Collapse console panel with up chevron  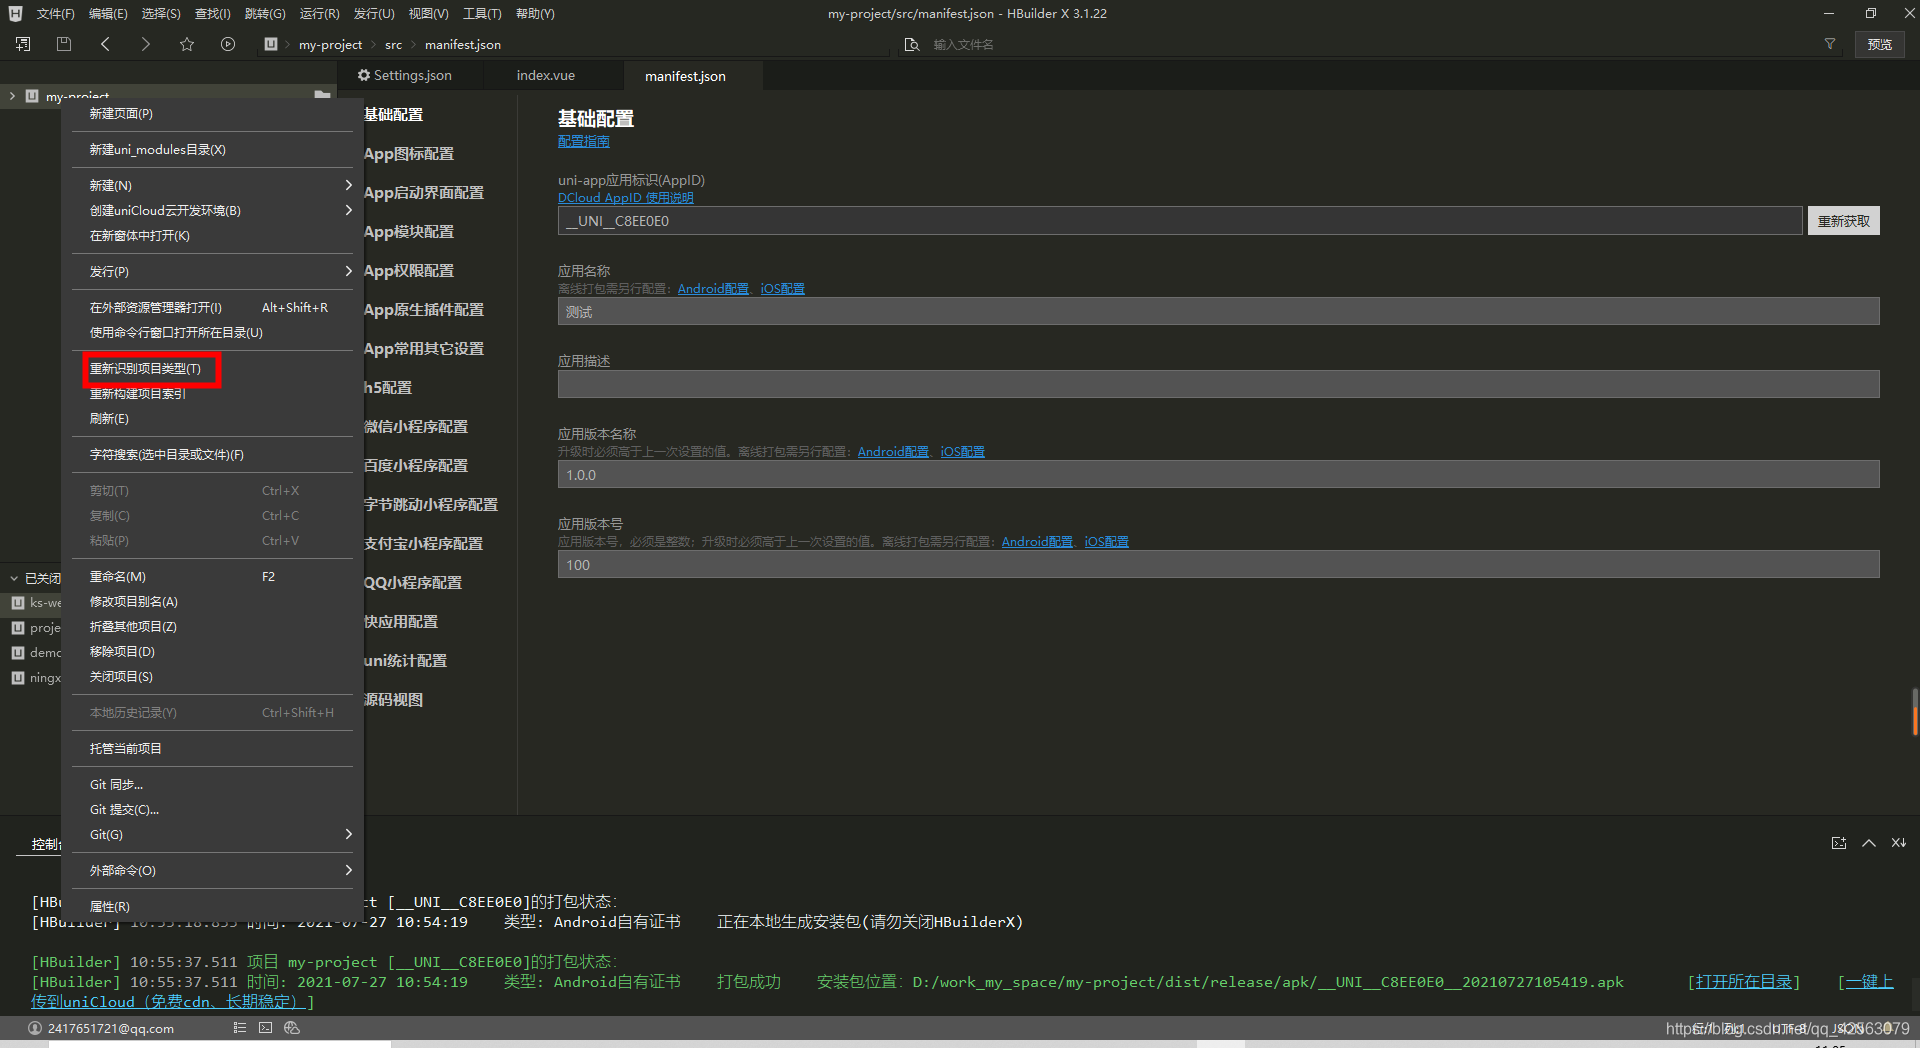(x=1869, y=843)
